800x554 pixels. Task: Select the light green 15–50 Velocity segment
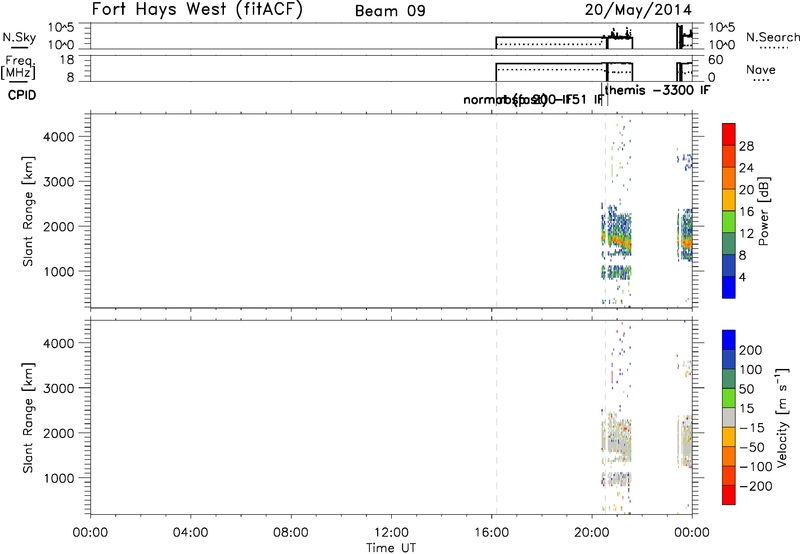[729, 398]
